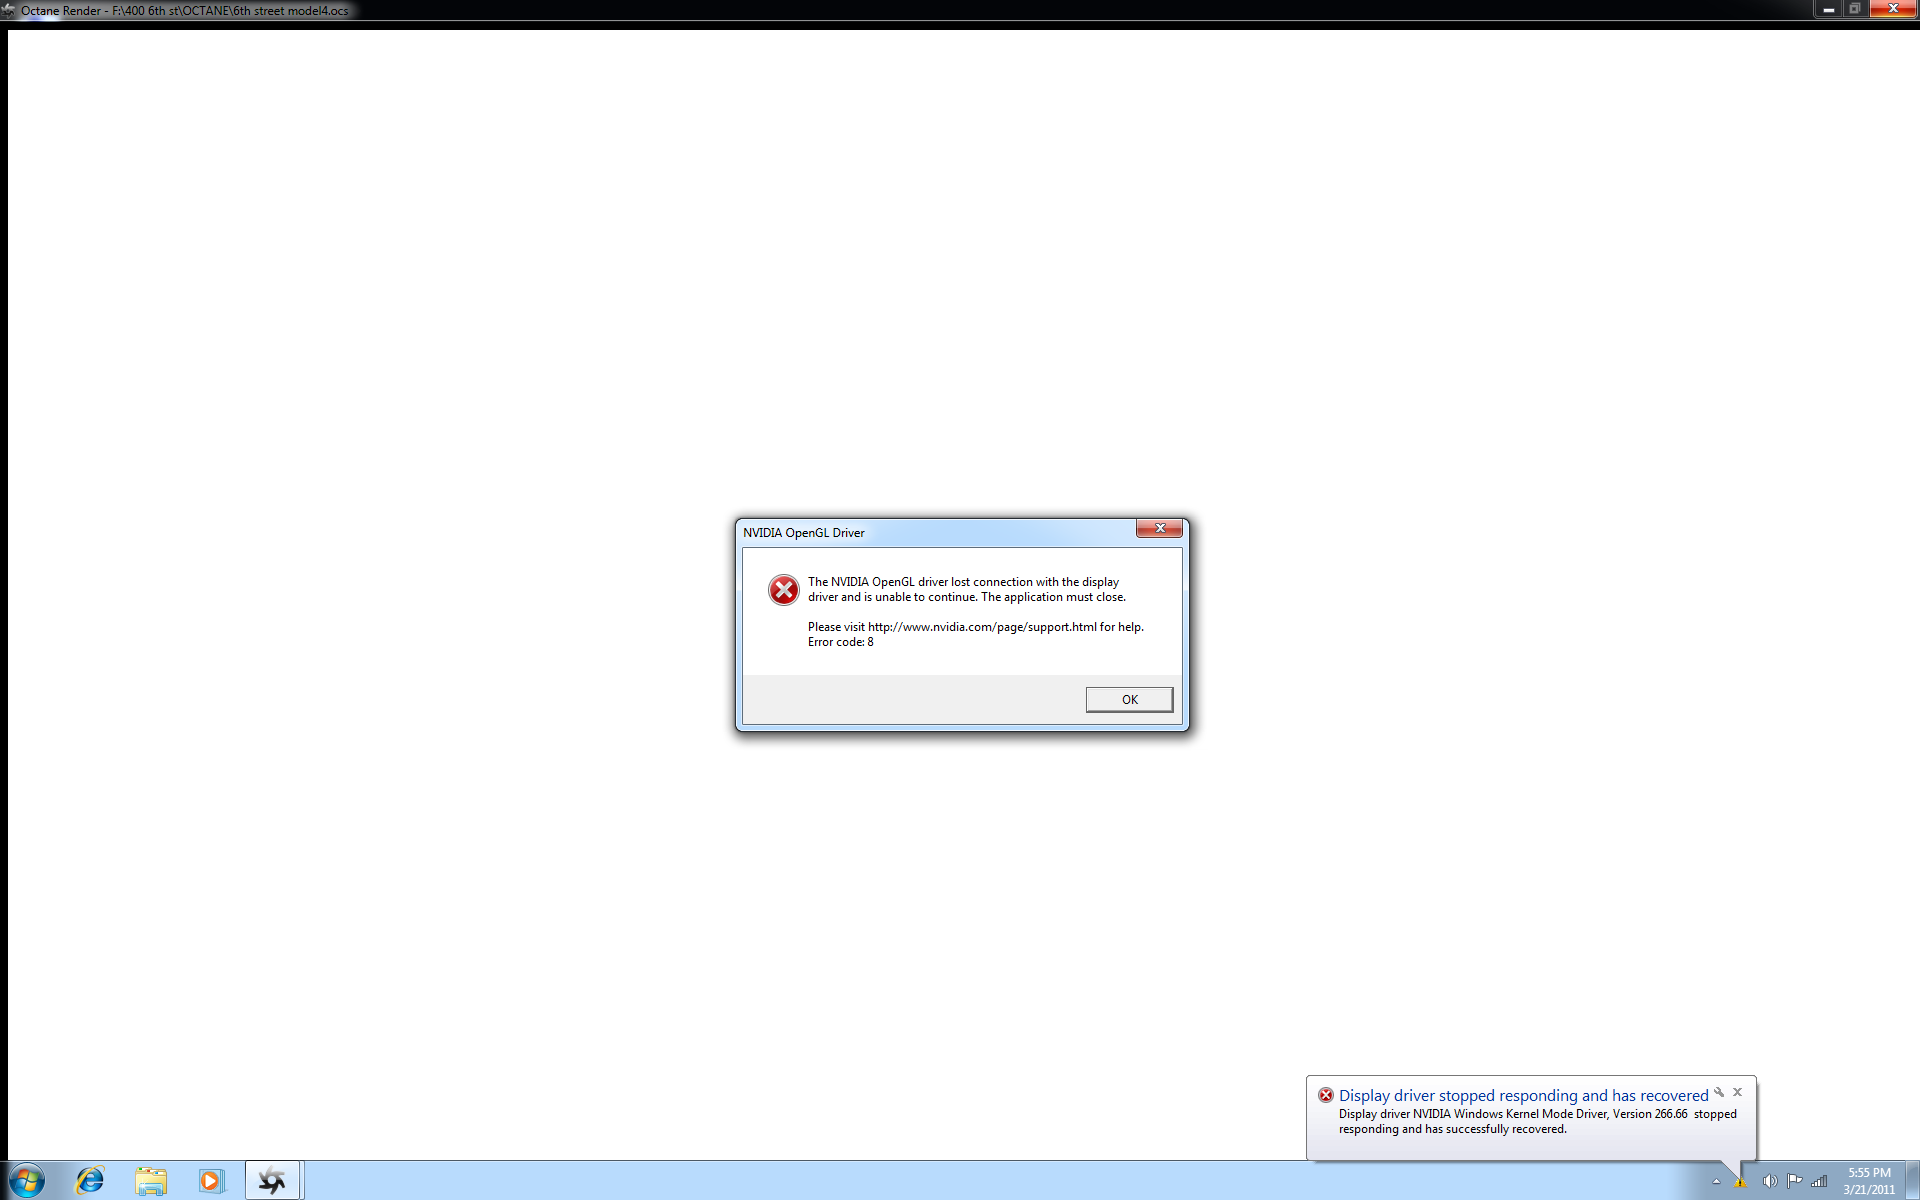The height and width of the screenshot is (1200, 1920).
Task: Select the Octane Render taskbar button
Action: coord(272,1181)
